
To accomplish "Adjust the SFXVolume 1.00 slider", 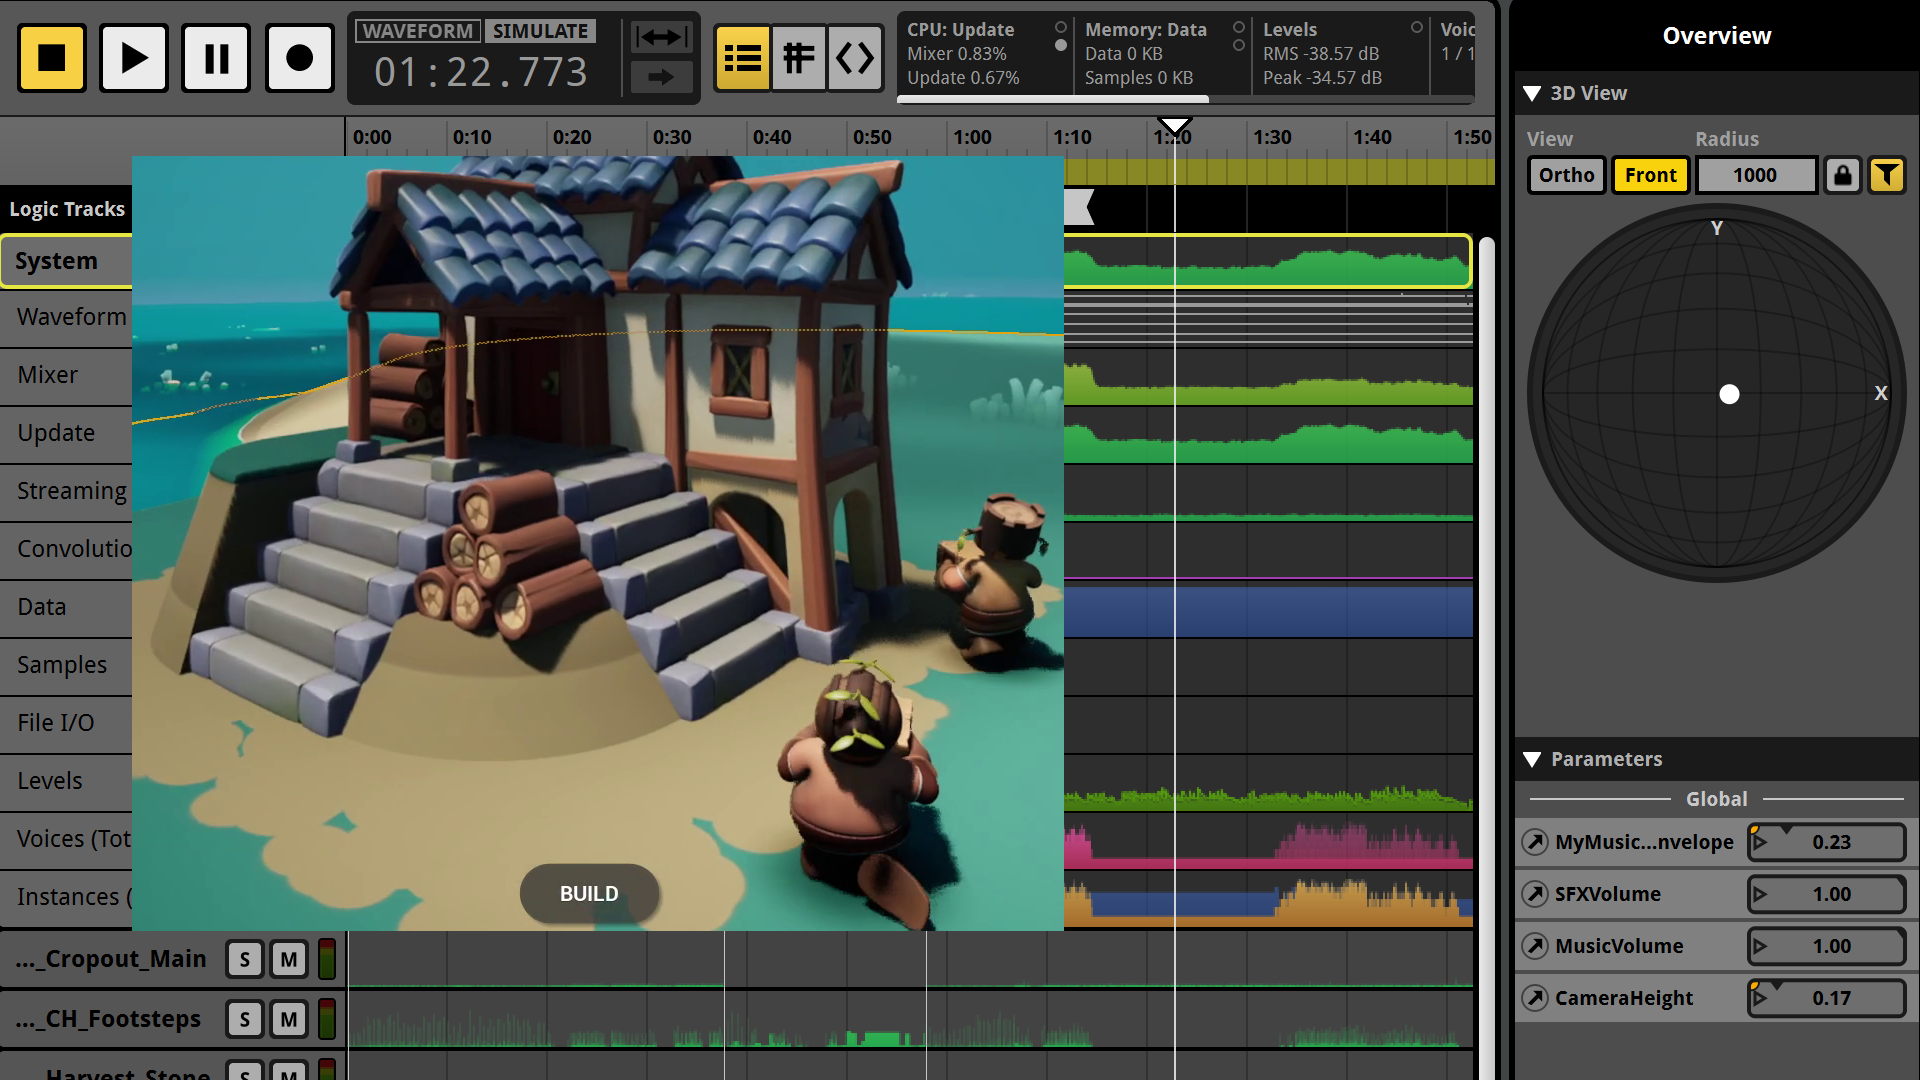I will pos(1826,894).
